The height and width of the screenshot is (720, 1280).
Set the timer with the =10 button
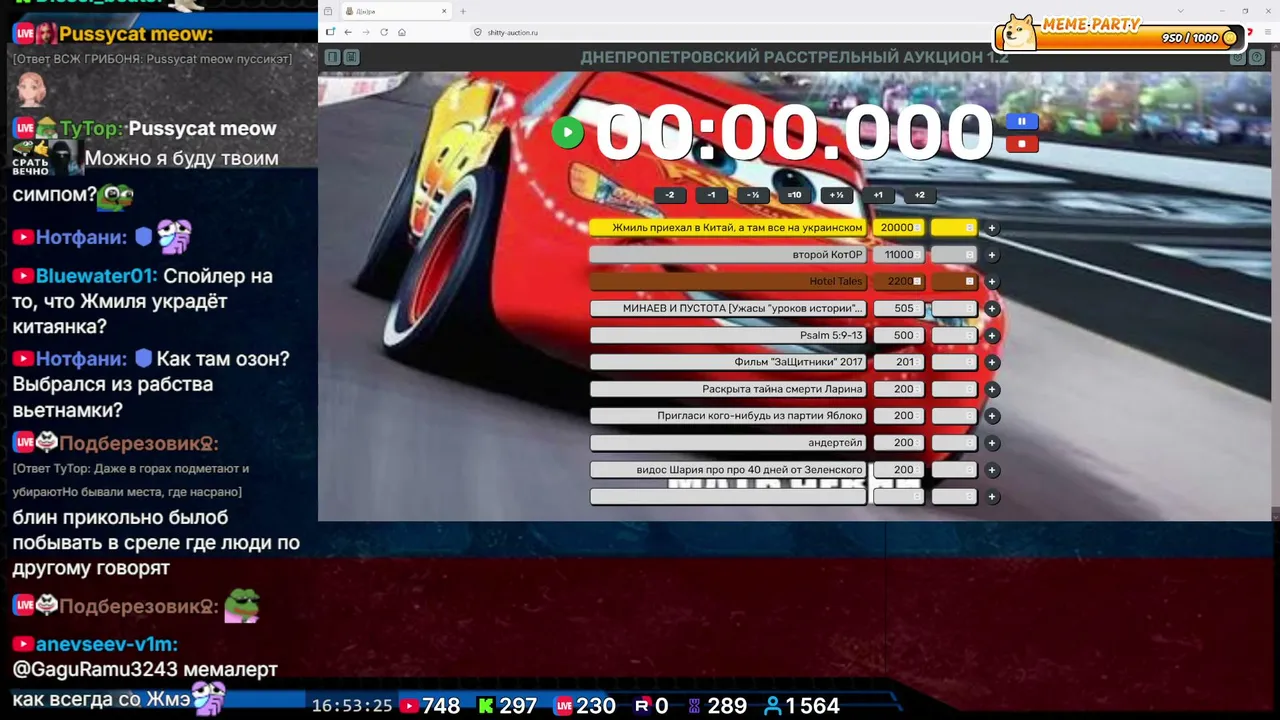tap(794, 195)
